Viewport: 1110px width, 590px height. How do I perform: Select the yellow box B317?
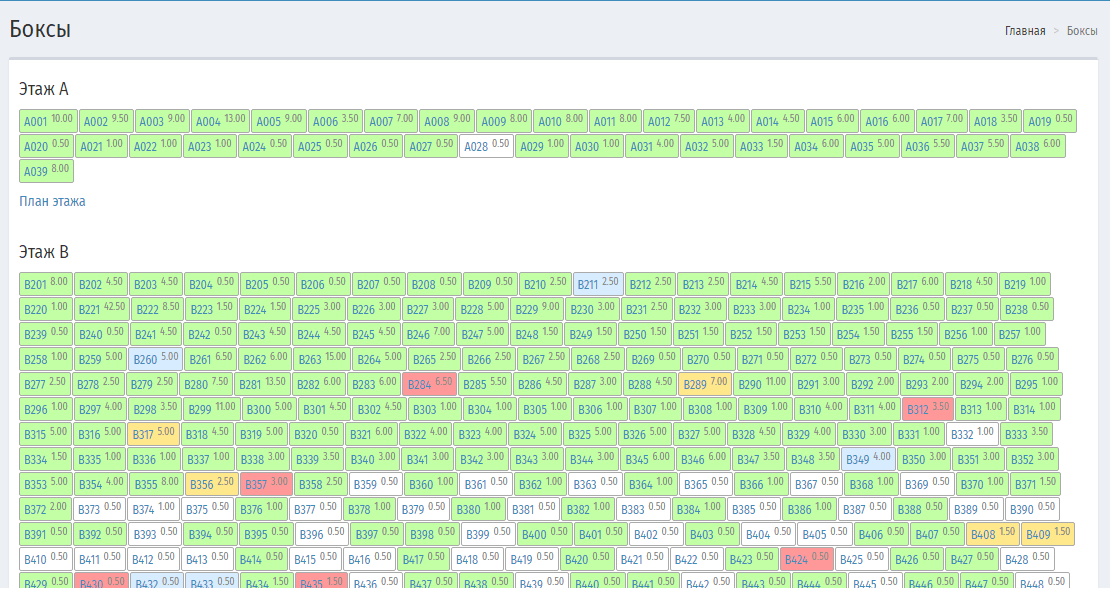coord(154,433)
